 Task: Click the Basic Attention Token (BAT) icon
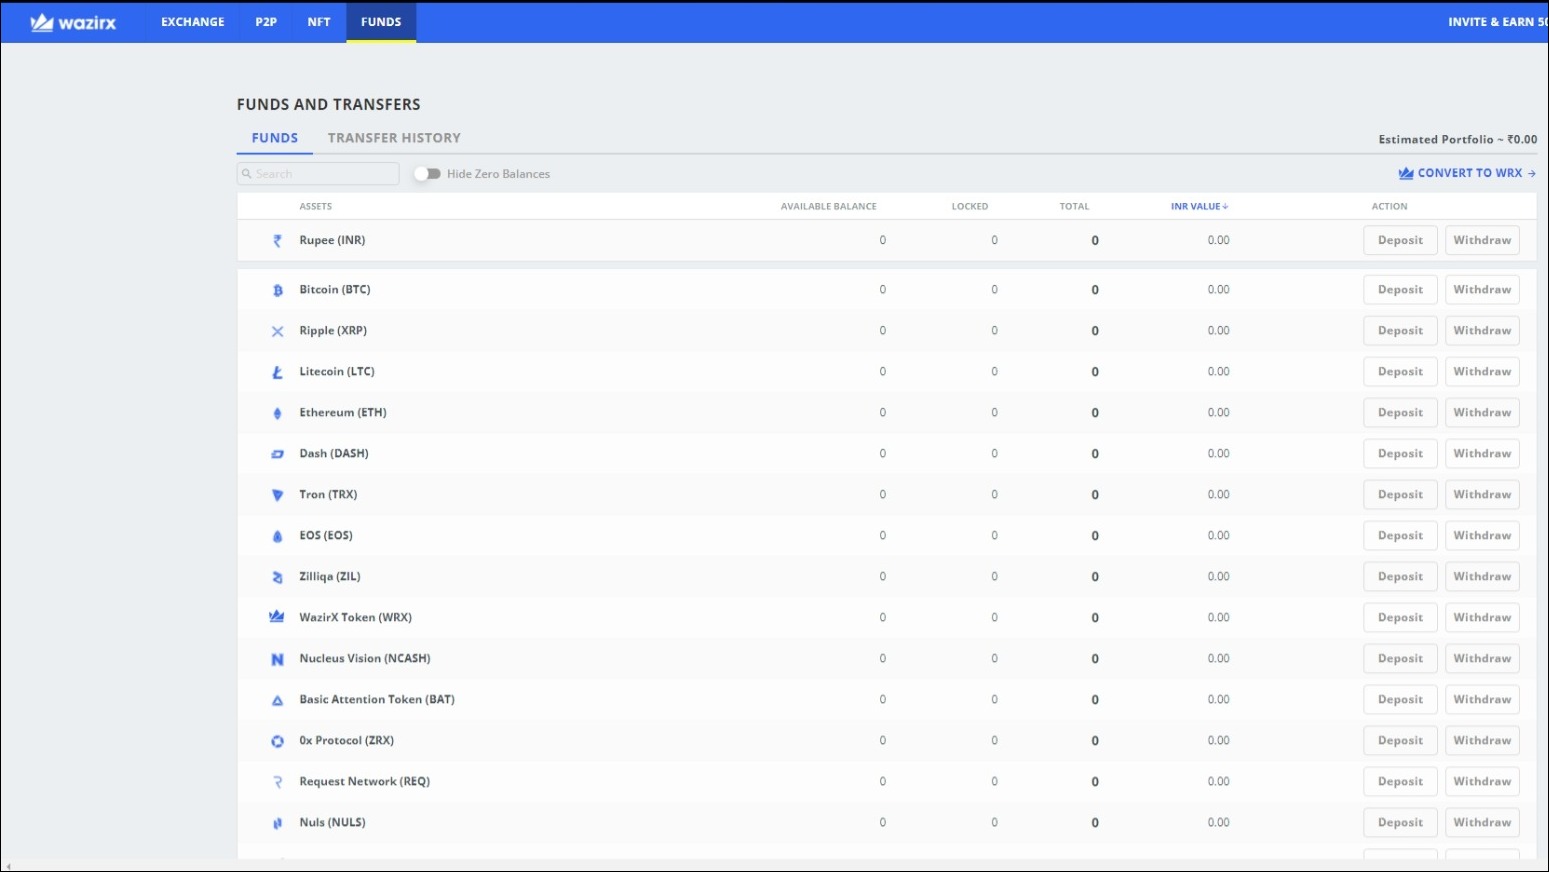click(x=278, y=700)
